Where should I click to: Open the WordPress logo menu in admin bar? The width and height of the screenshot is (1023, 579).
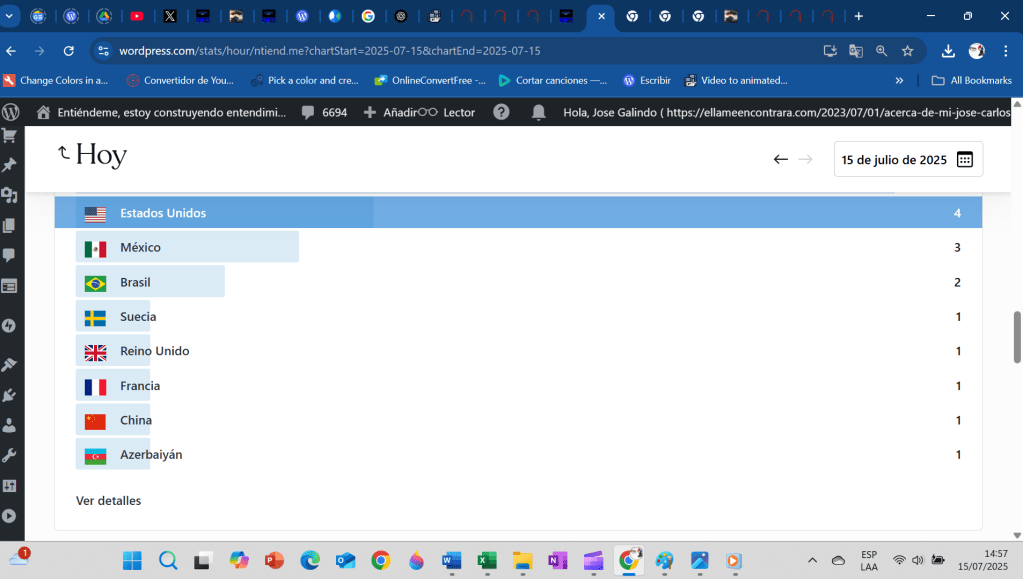pos(11,112)
